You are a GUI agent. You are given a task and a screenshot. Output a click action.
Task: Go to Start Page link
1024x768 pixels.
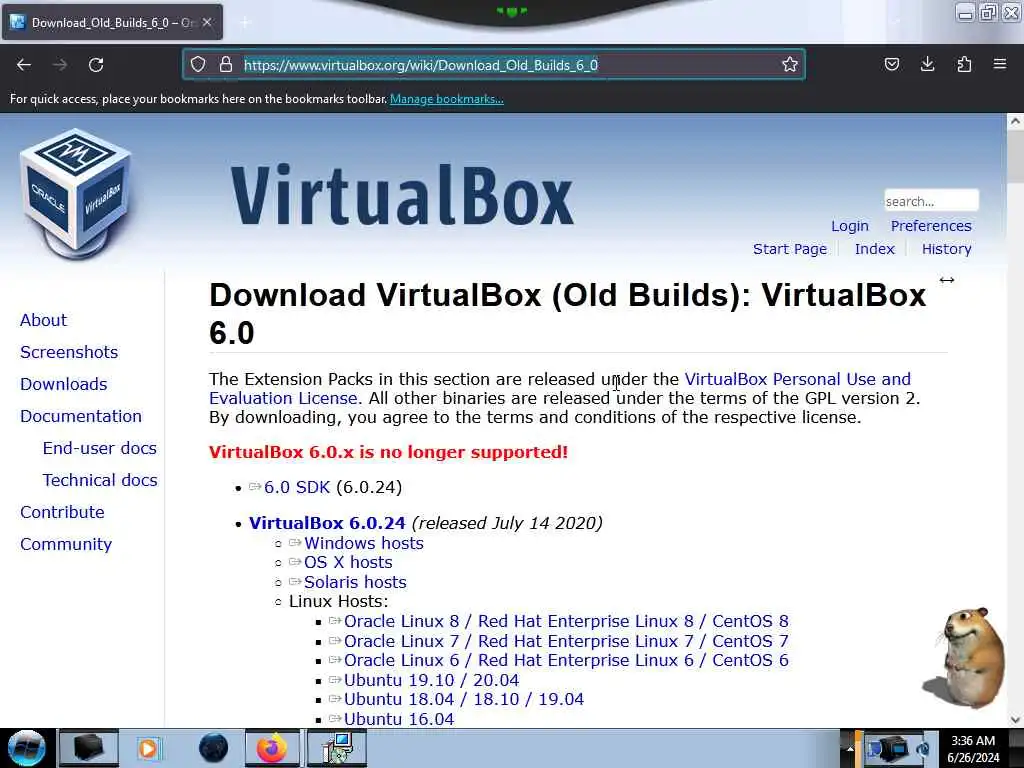coord(790,249)
